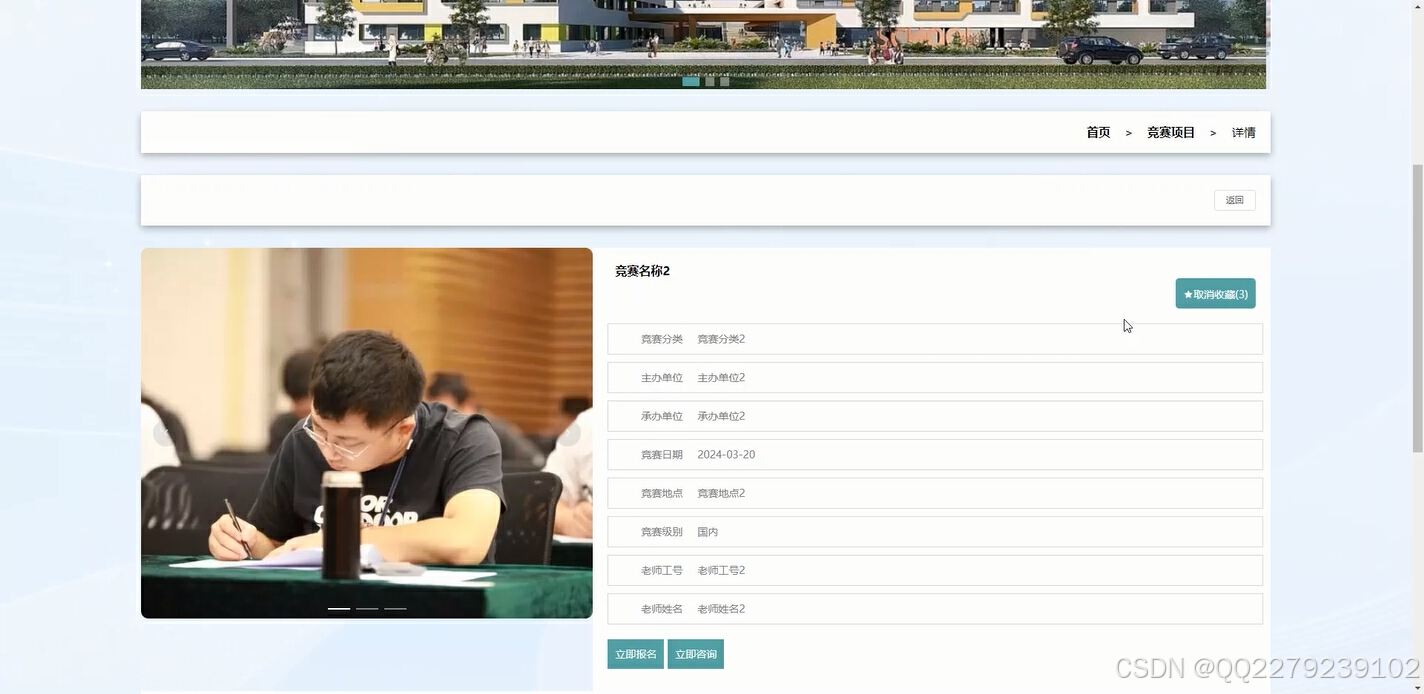Click the middle dash indicator below the photo
Screen dimensions: 1424x694
(x=366, y=607)
